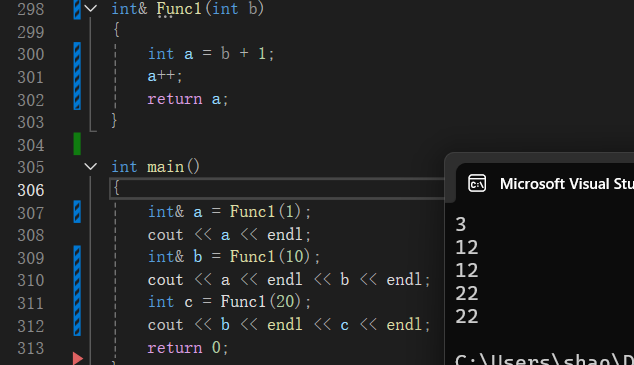Place cursor on 'int a = b + 1;'
The width and height of the screenshot is (634, 365).
[x=211, y=54]
